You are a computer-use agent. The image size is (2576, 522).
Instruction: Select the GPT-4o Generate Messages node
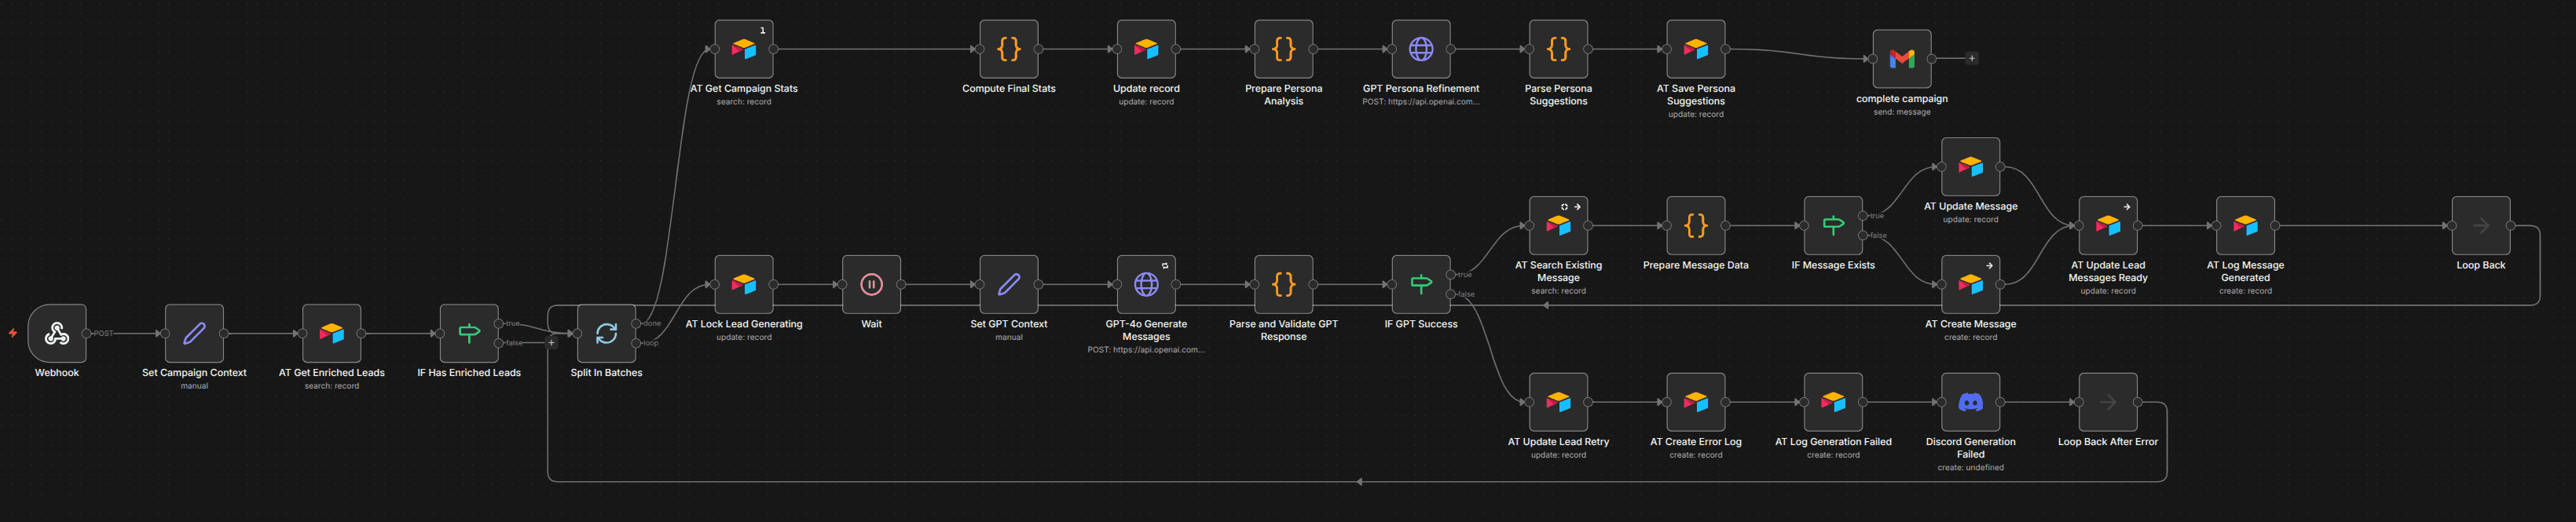point(1146,284)
